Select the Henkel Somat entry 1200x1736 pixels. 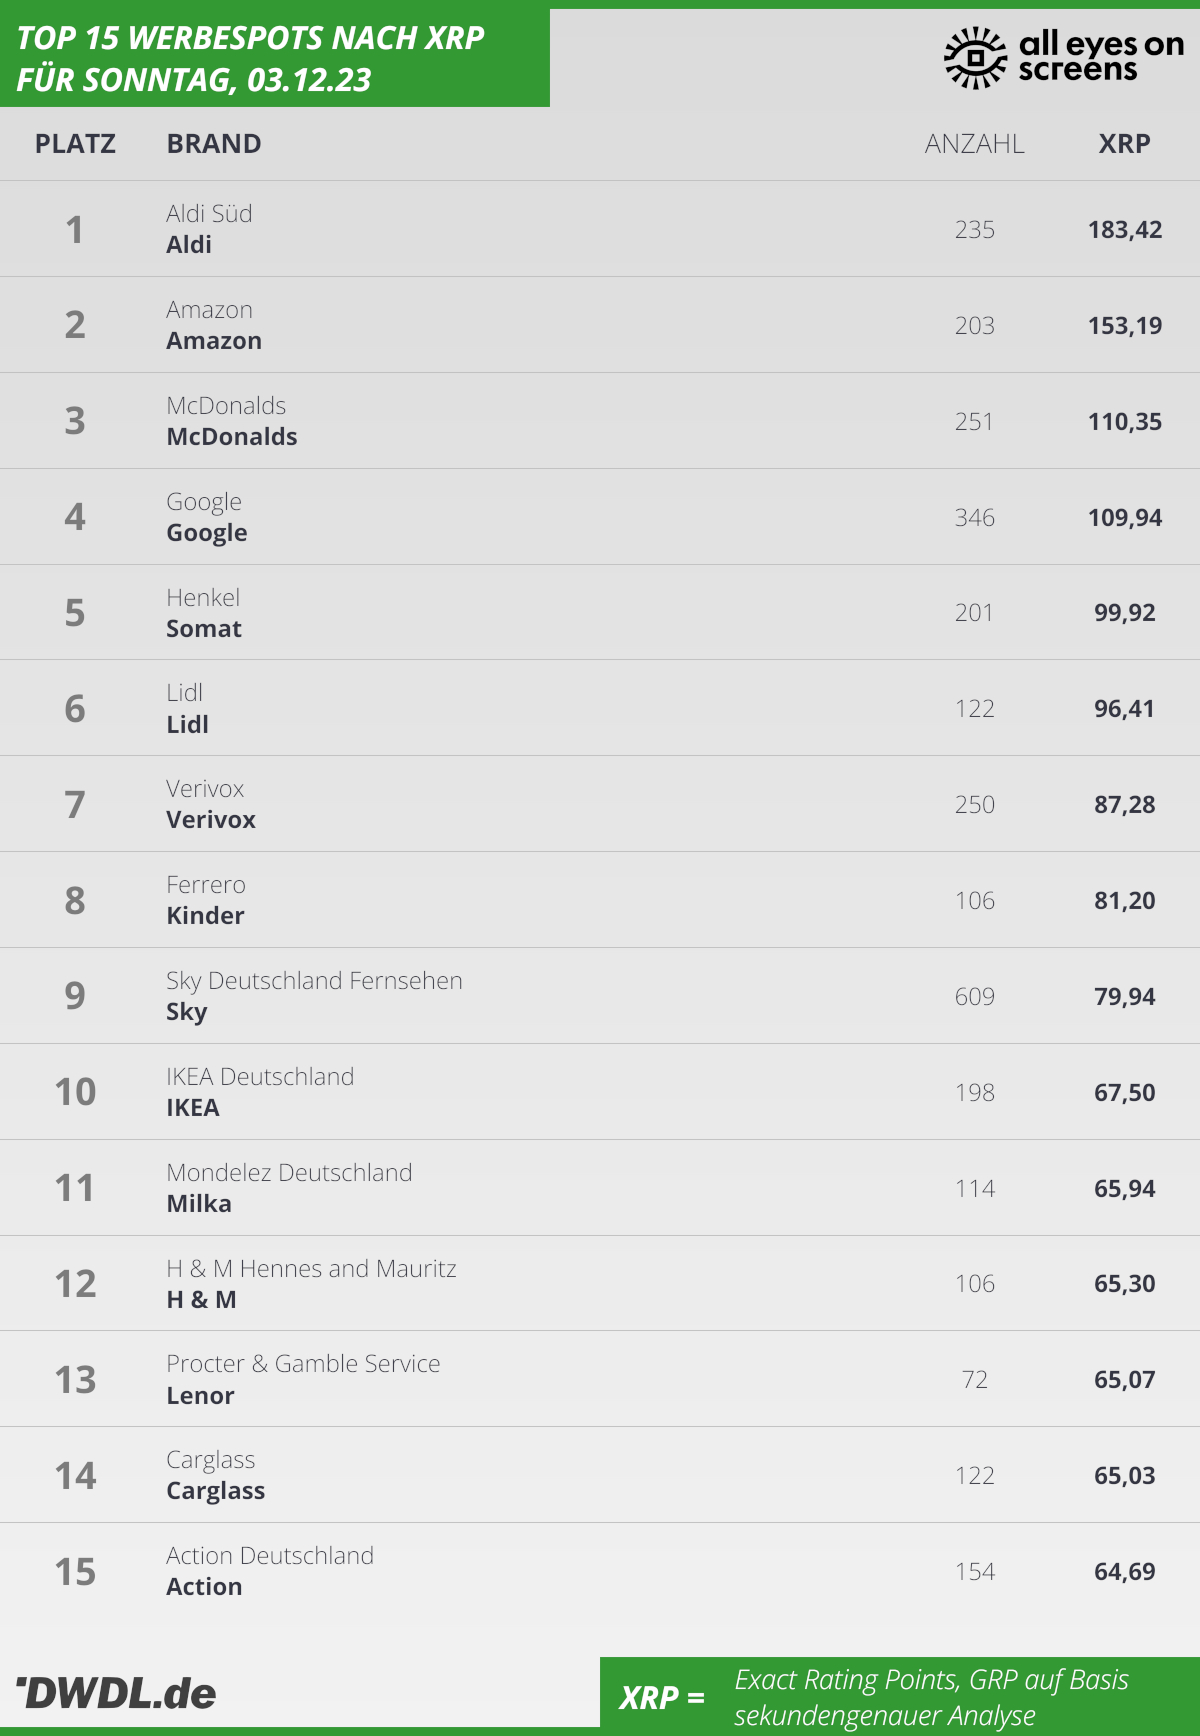click(x=204, y=613)
